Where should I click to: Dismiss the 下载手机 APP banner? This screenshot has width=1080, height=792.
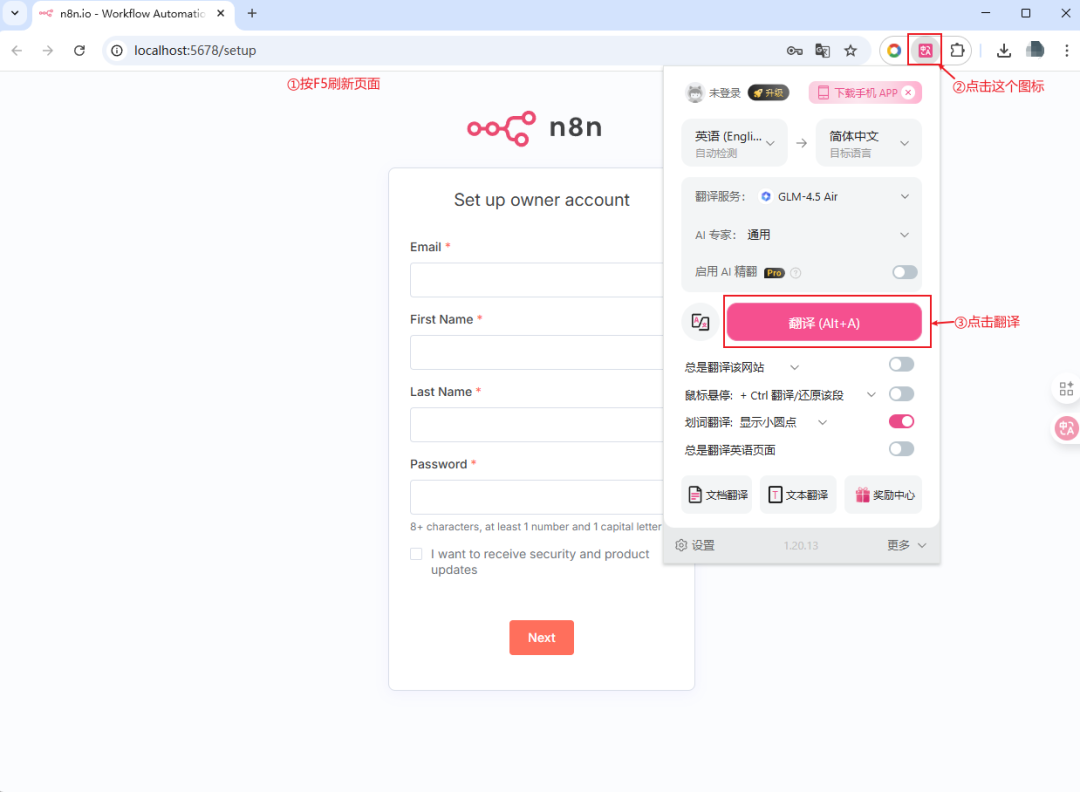tap(908, 92)
